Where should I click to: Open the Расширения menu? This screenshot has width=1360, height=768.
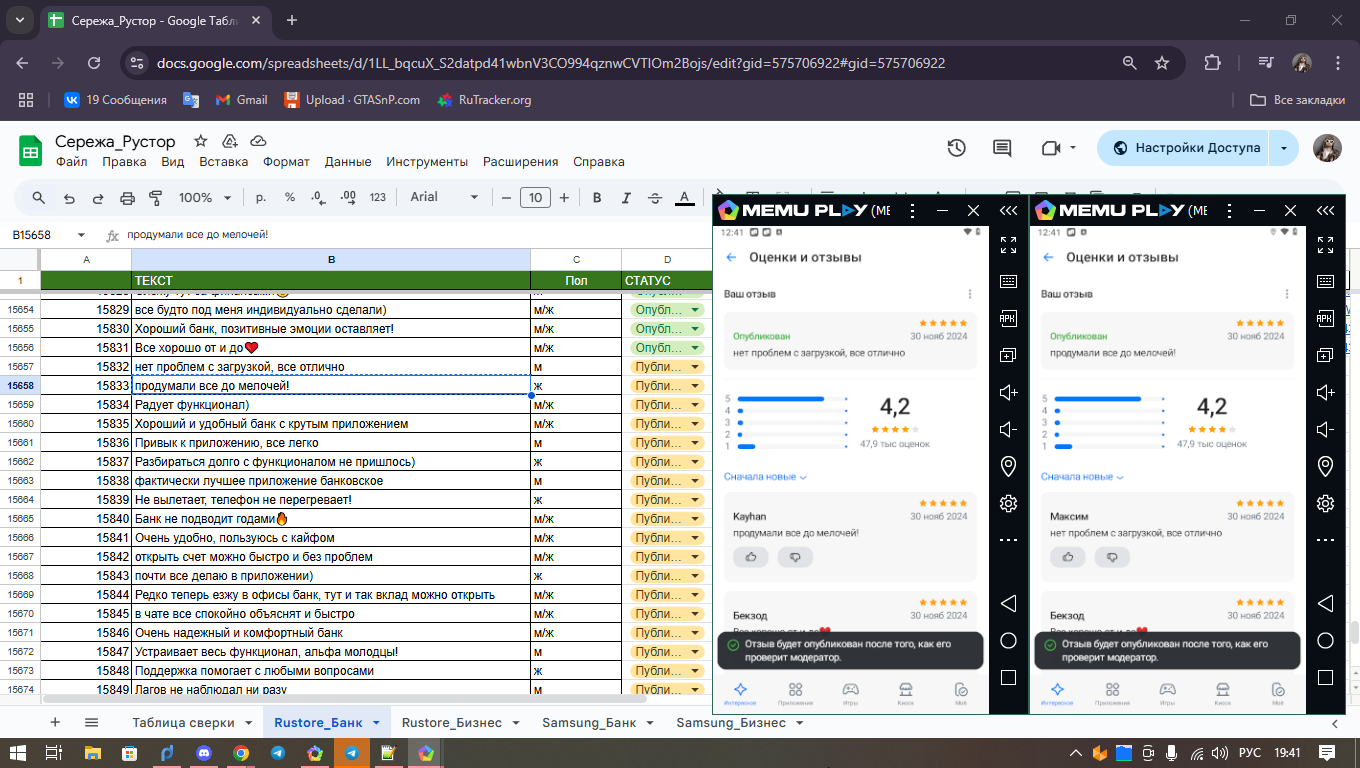coord(520,161)
